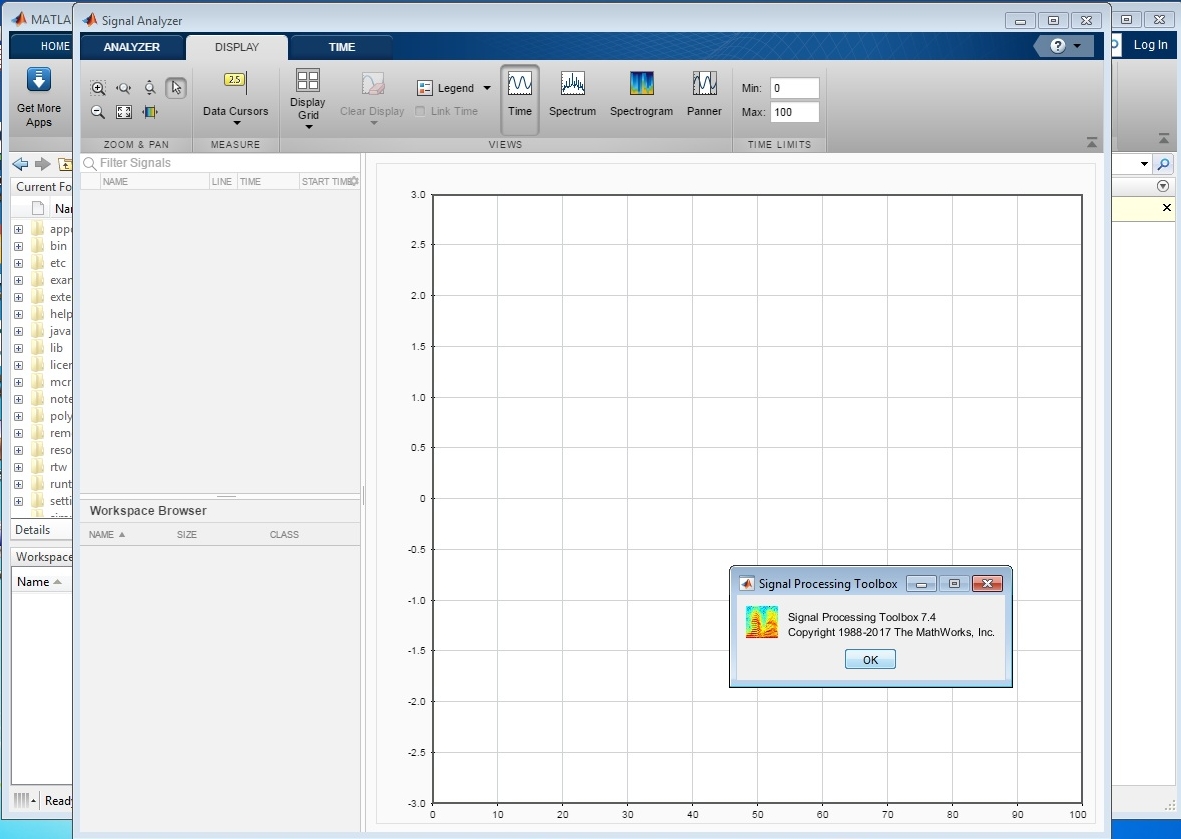Check the Link Time checkbox
The height and width of the screenshot is (839, 1181).
point(420,111)
